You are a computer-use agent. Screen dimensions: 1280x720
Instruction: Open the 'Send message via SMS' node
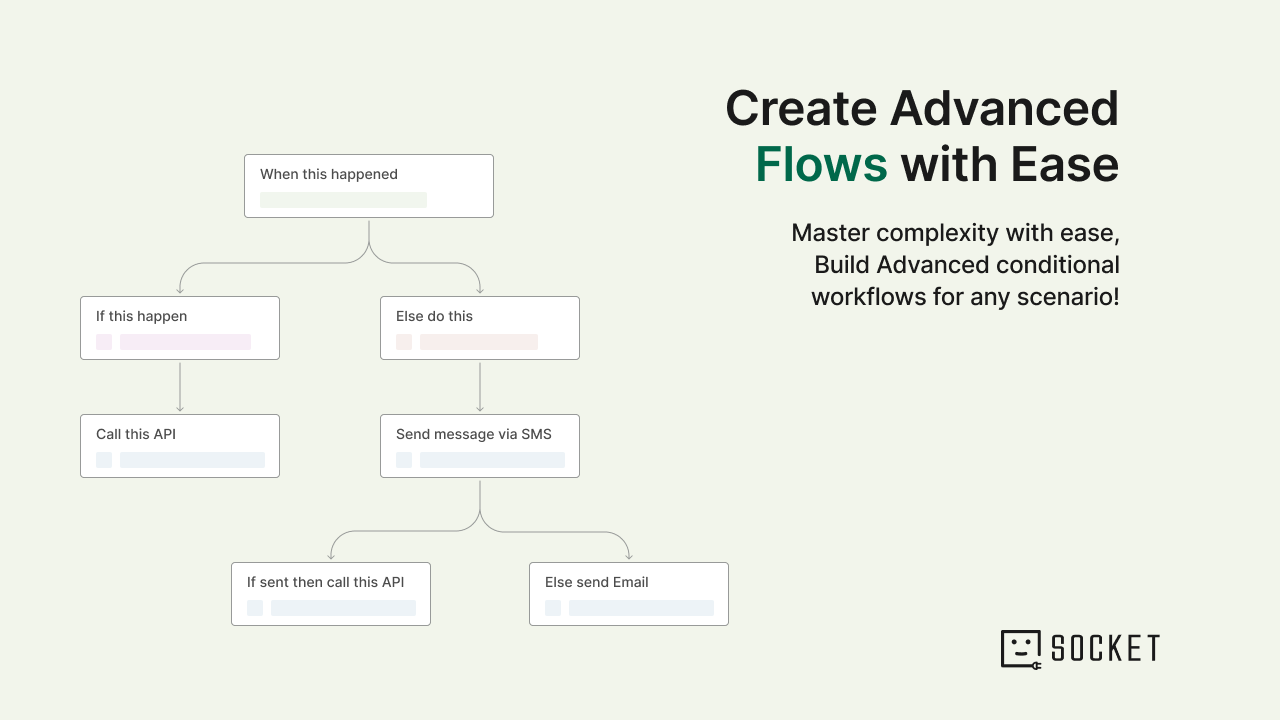pyautogui.click(x=480, y=446)
